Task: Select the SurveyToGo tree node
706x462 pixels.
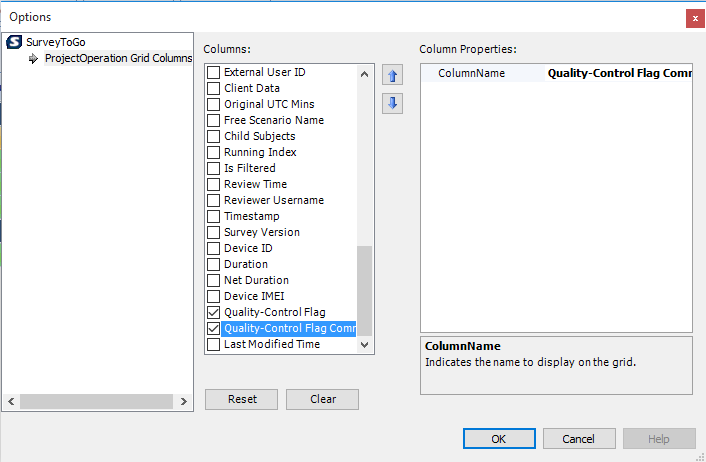Action: coord(56,42)
